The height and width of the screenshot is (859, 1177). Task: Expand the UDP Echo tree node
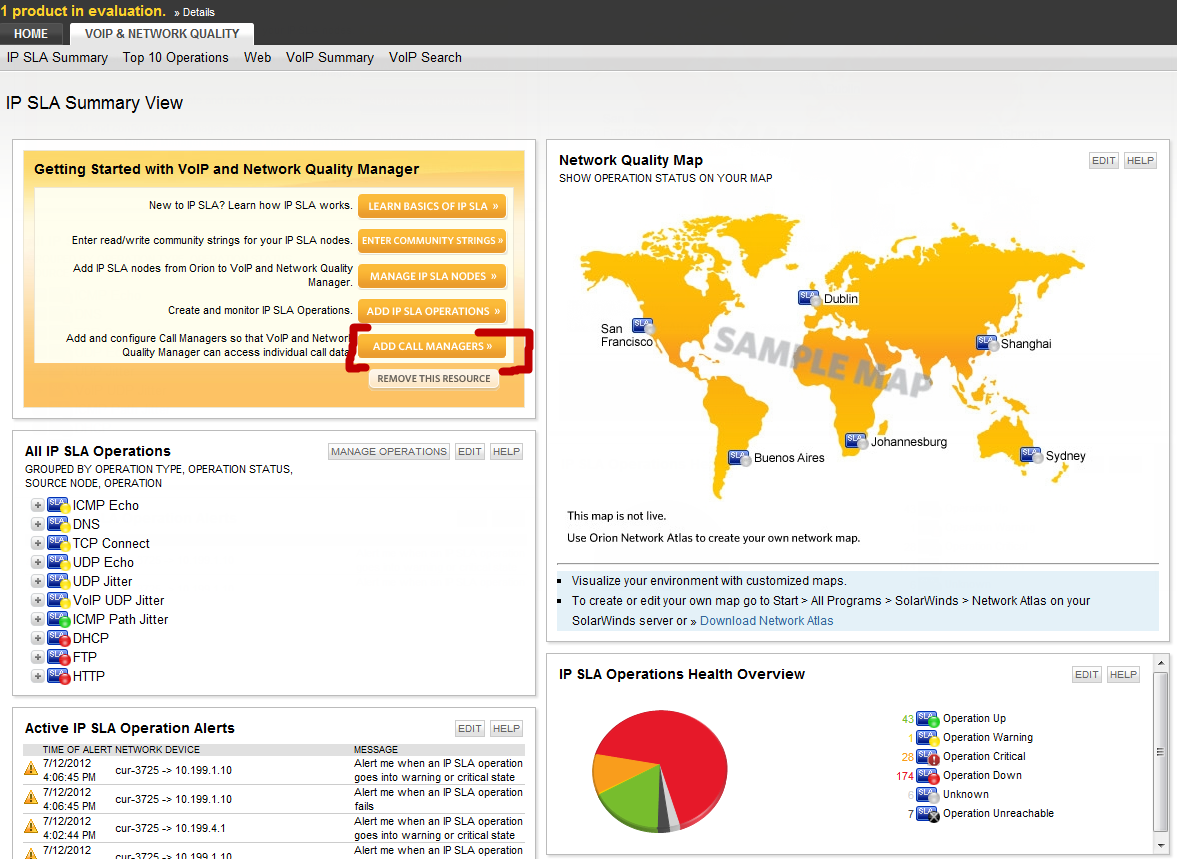(x=37, y=562)
